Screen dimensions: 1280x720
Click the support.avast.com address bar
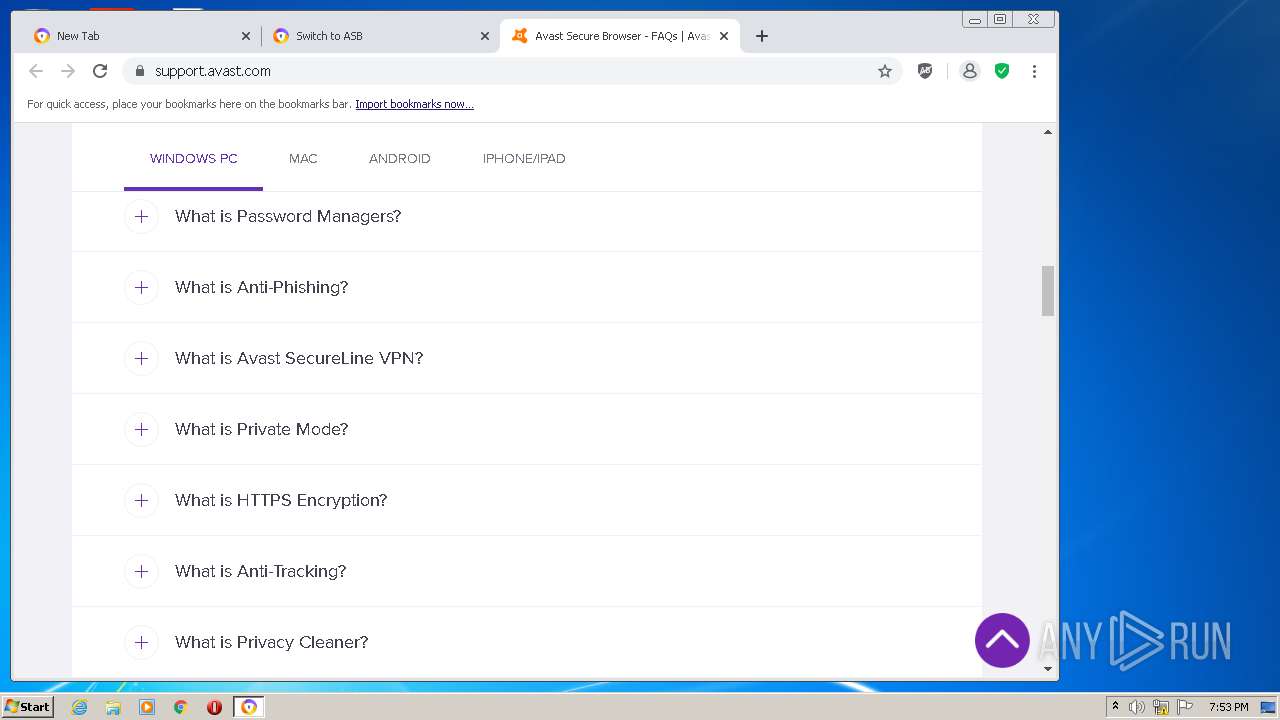512,71
